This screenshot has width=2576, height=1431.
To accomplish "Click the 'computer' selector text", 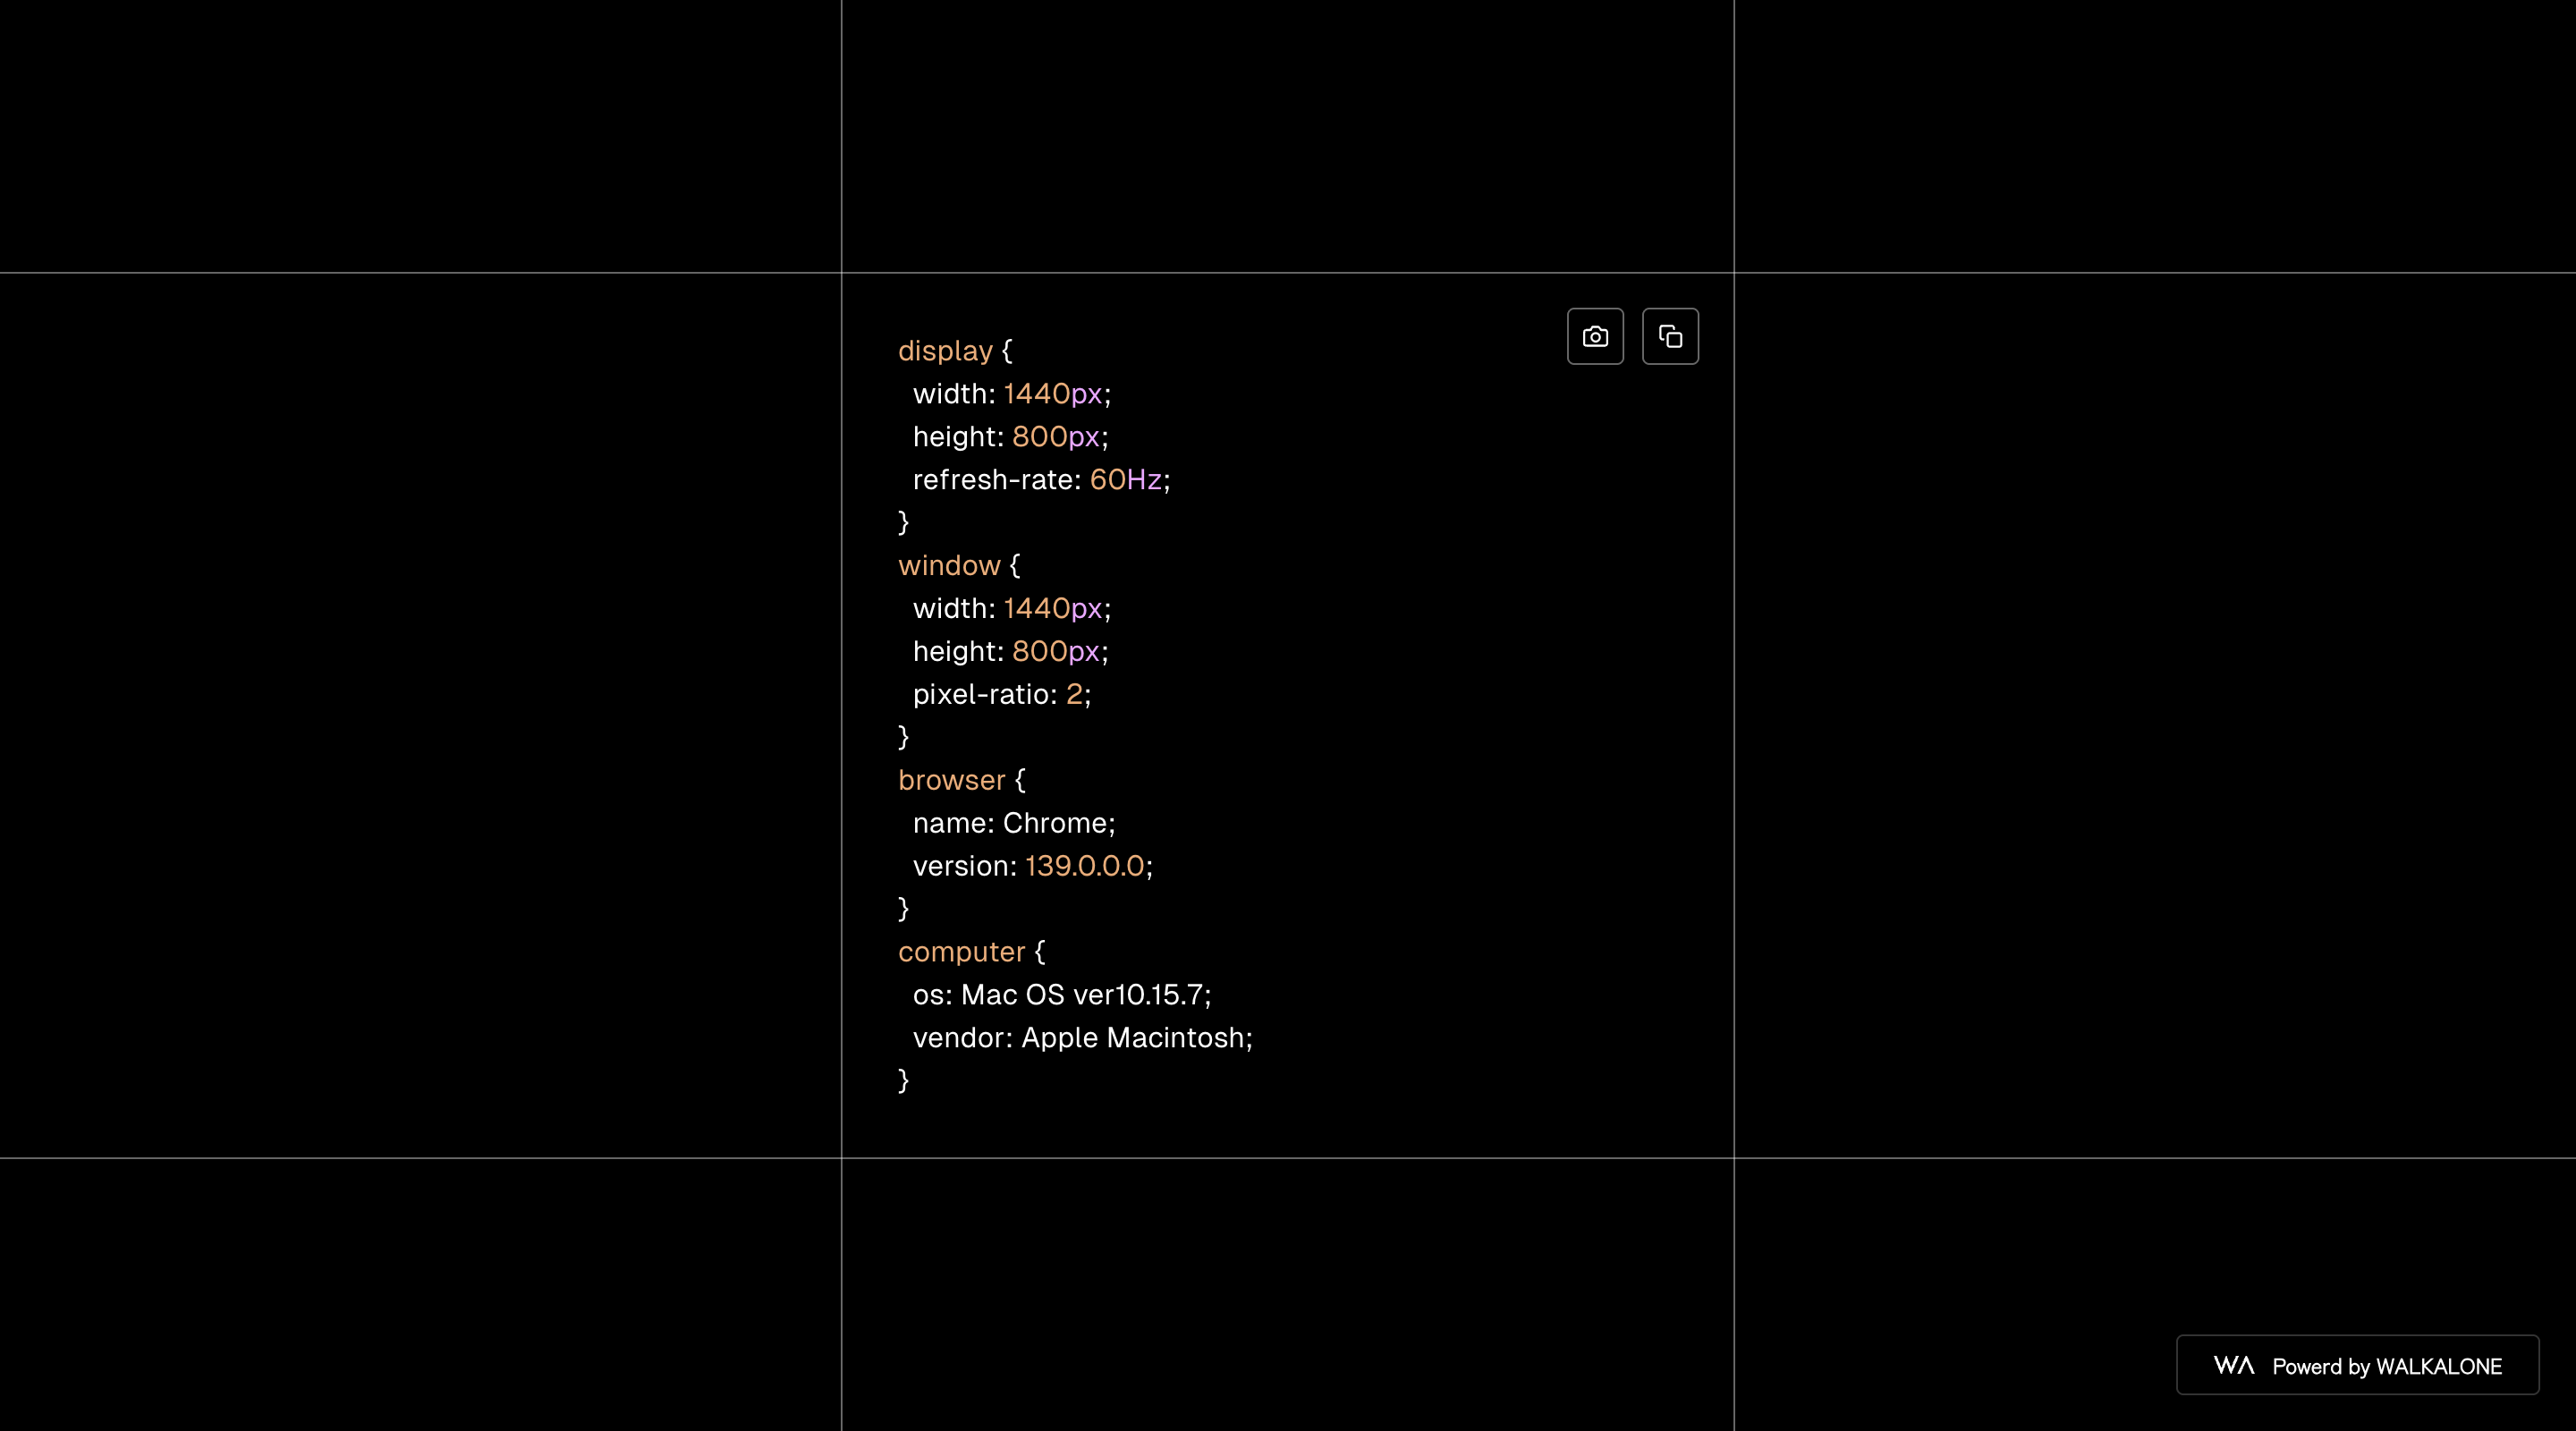I will [x=961, y=952].
